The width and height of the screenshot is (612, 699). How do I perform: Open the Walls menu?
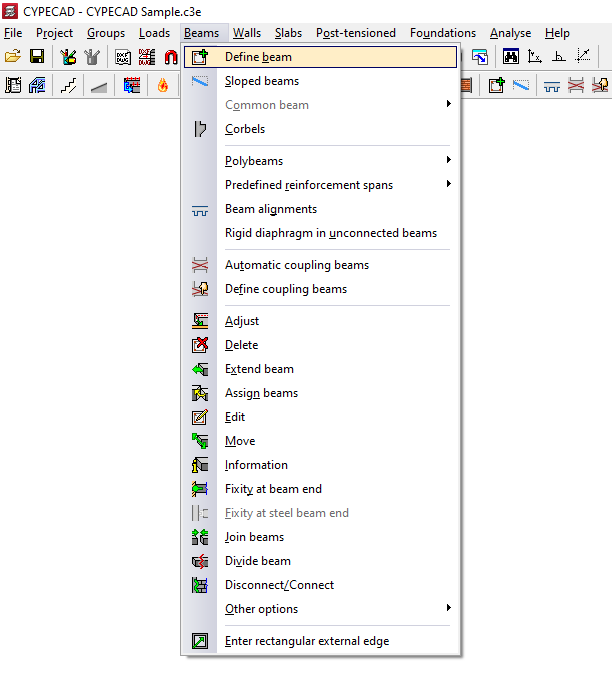tap(246, 33)
